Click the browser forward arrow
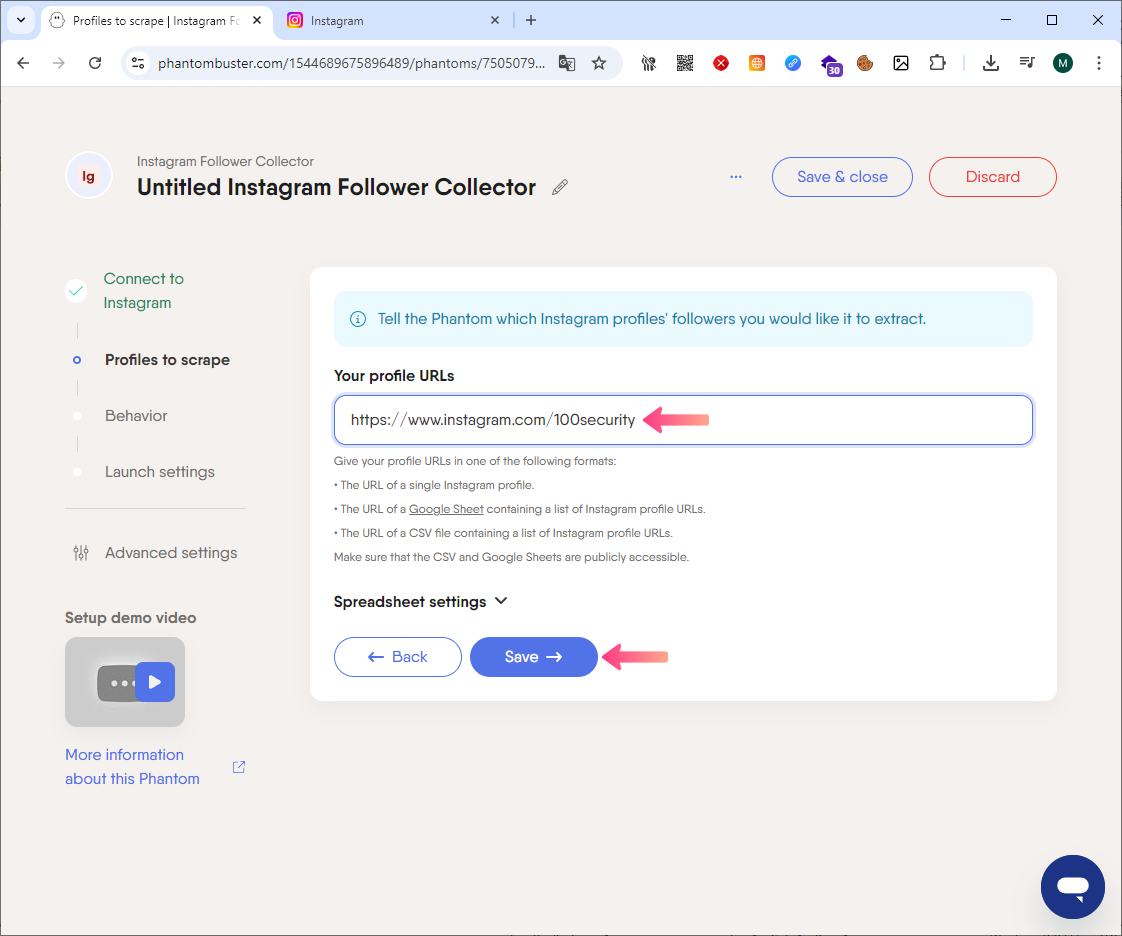Viewport: 1122px width, 936px height. coord(59,63)
